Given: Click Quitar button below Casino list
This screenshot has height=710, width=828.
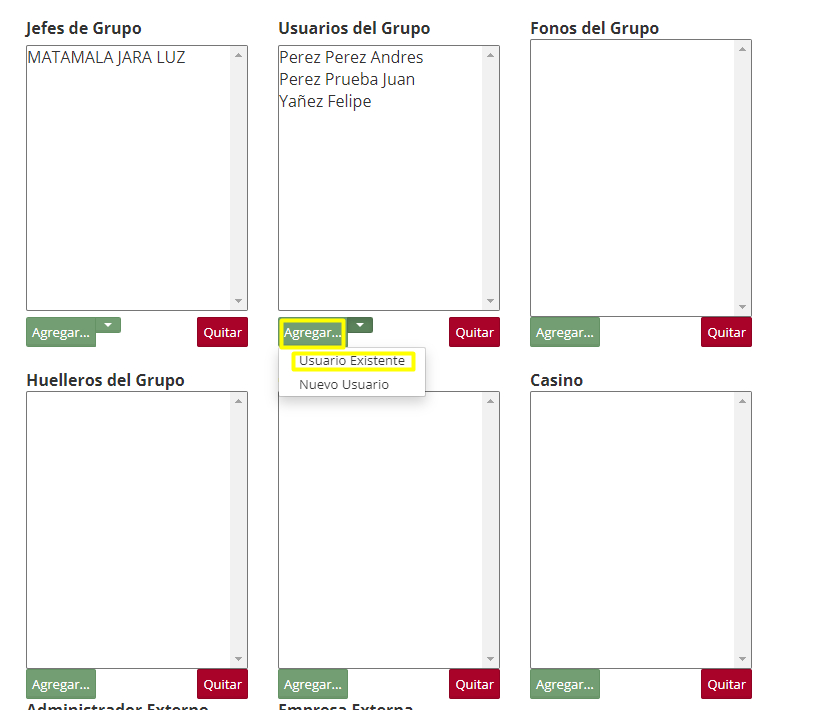Looking at the screenshot, I should coord(726,685).
